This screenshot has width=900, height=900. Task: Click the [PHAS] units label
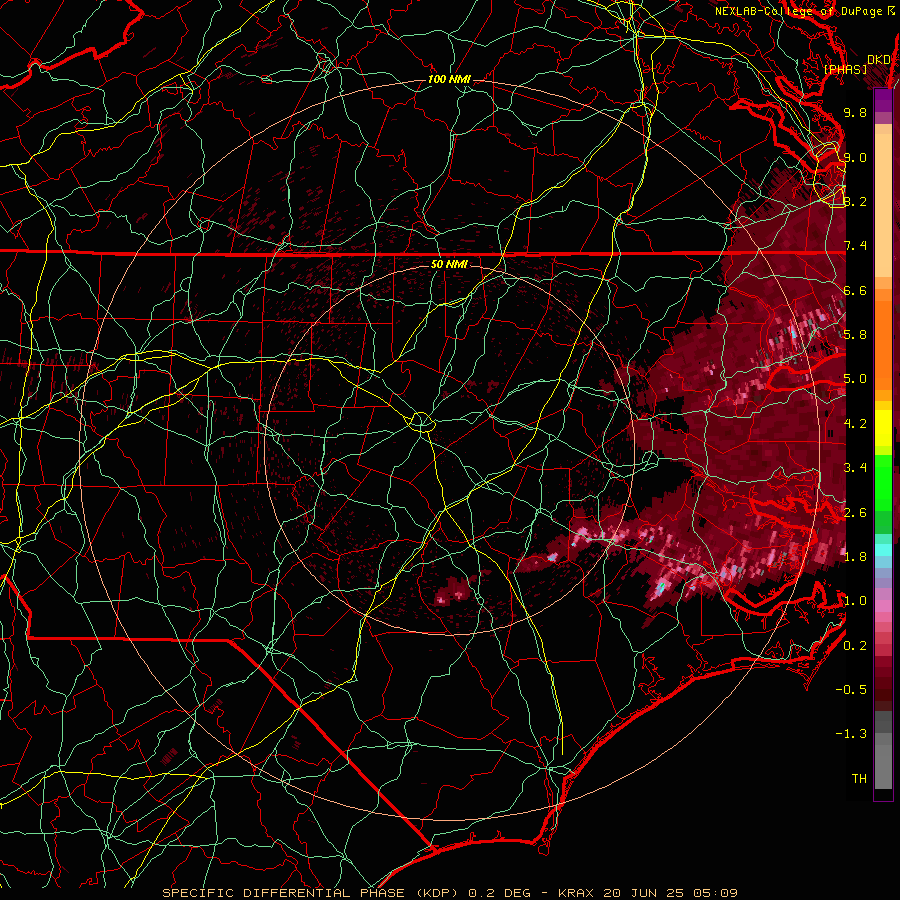(845, 70)
